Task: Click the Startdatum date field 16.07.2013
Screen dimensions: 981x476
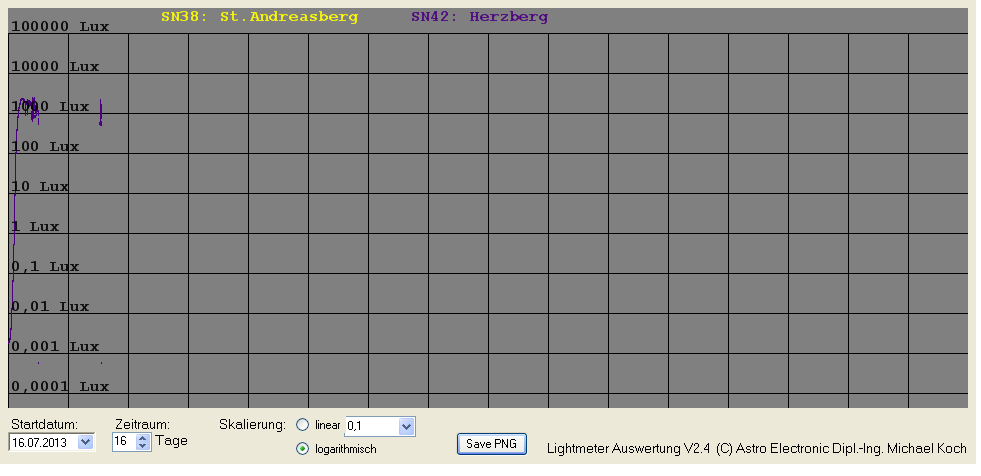Action: click(x=42, y=441)
